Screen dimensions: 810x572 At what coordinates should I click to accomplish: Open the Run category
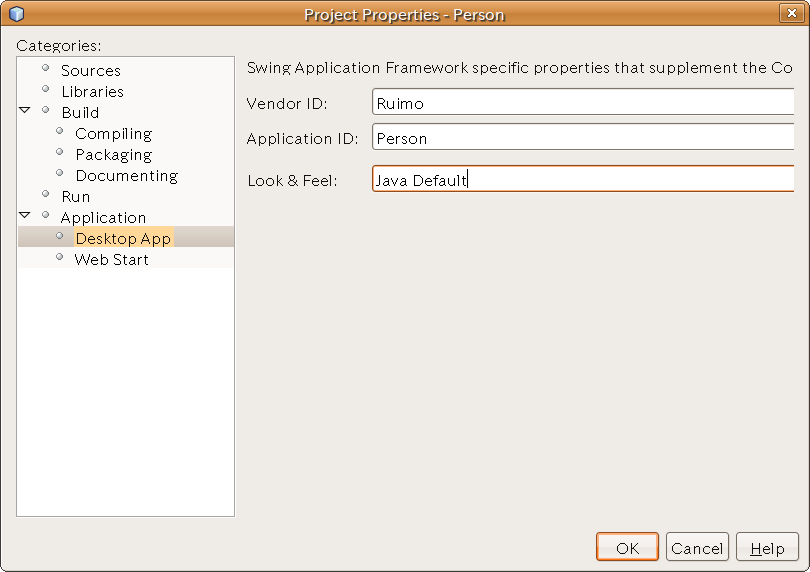(76, 197)
